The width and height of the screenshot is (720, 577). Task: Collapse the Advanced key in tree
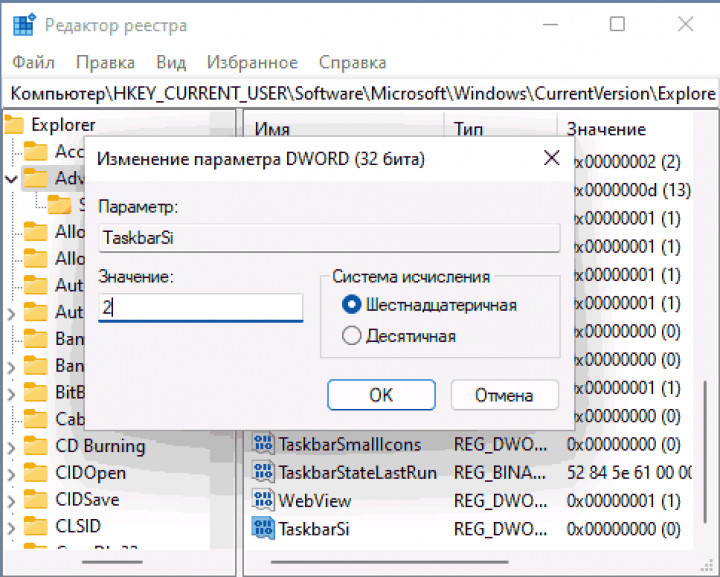[x=11, y=179]
